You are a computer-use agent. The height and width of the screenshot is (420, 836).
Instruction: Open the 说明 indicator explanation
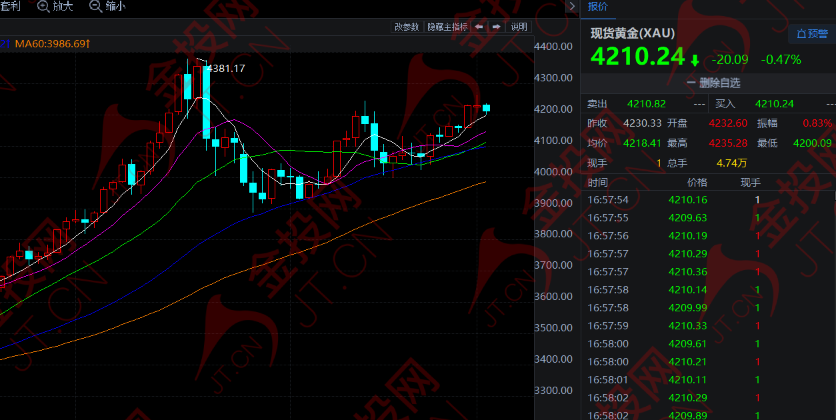point(518,27)
